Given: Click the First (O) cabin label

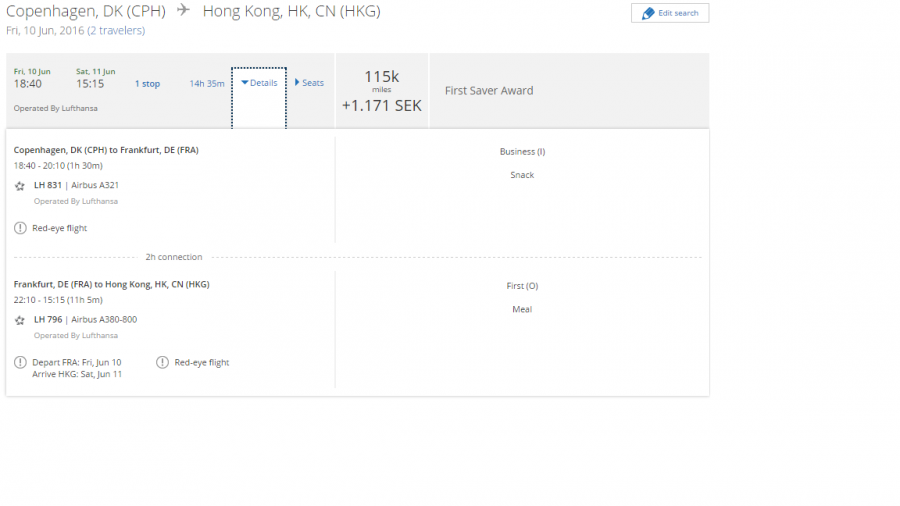Looking at the screenshot, I should (x=522, y=286).
